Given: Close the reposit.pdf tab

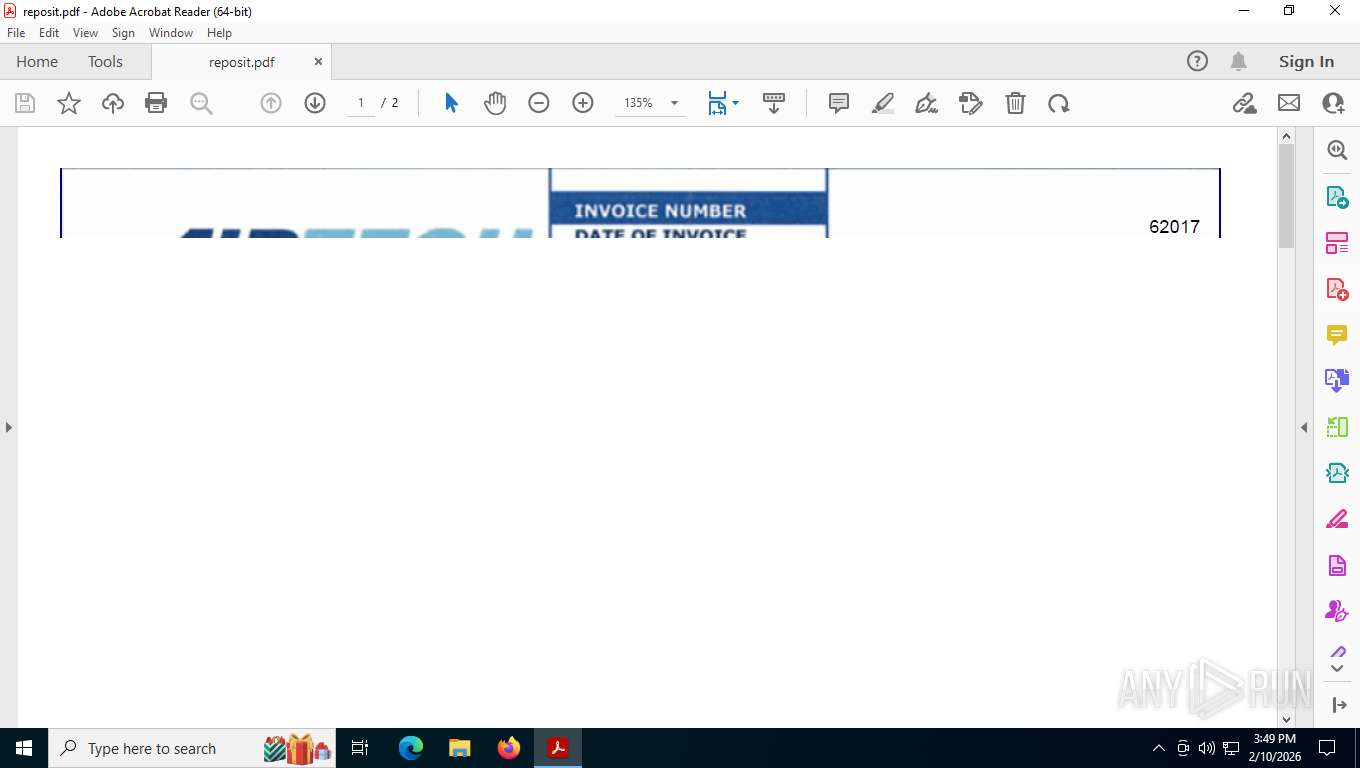Looking at the screenshot, I should 318,61.
